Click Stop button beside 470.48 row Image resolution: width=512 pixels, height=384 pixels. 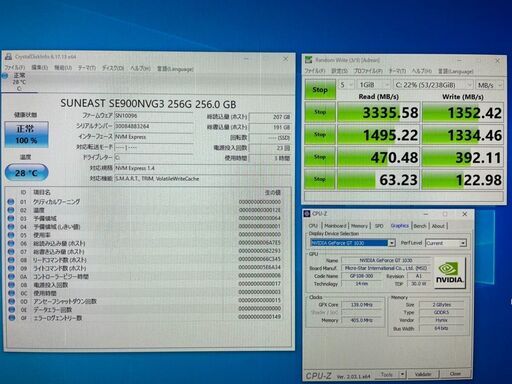pyautogui.click(x=320, y=157)
